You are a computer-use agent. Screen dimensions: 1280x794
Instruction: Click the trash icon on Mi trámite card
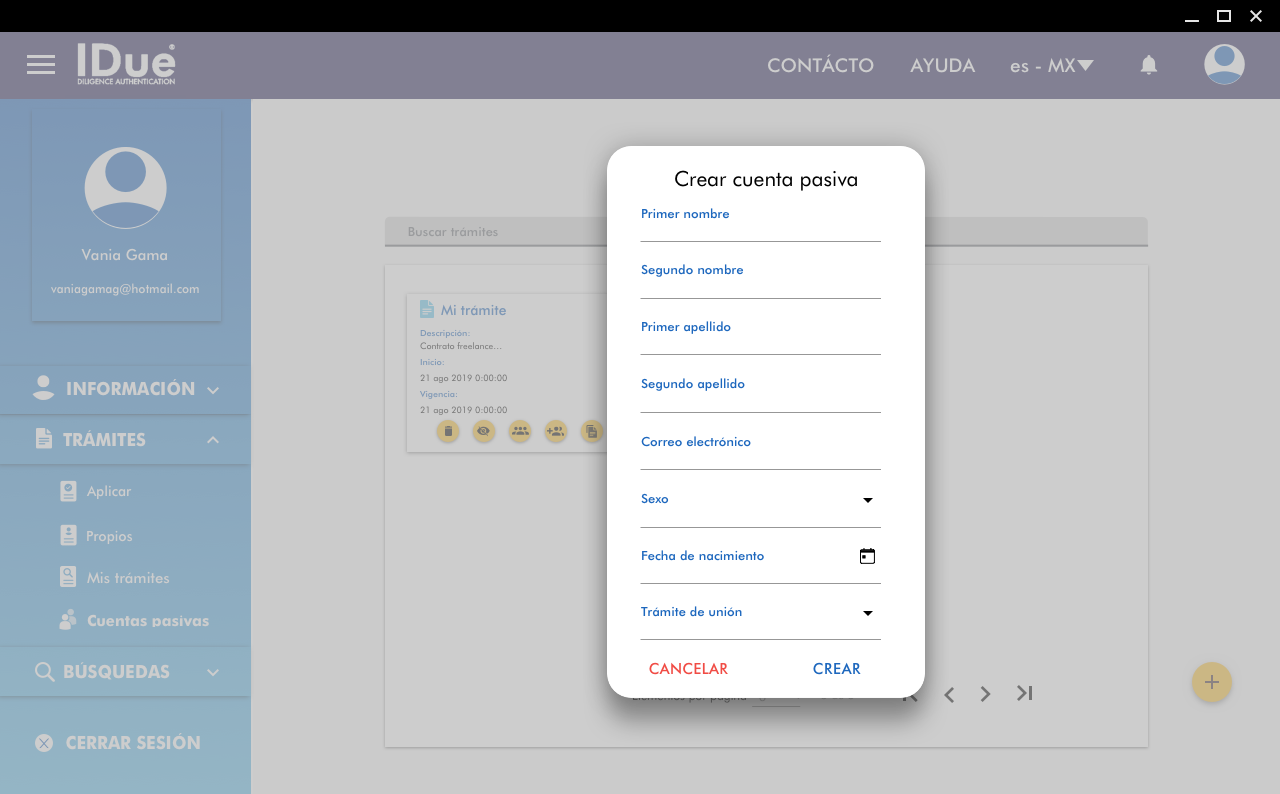pyautogui.click(x=448, y=431)
